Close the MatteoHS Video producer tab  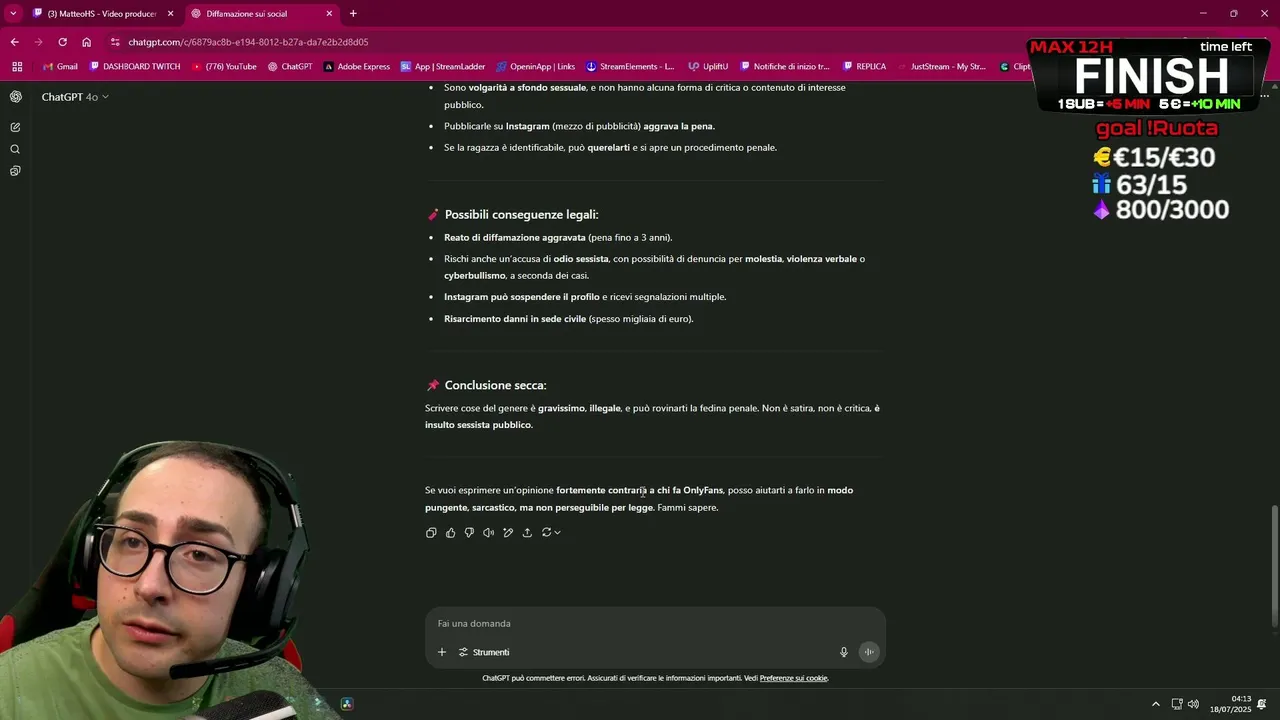(x=170, y=14)
